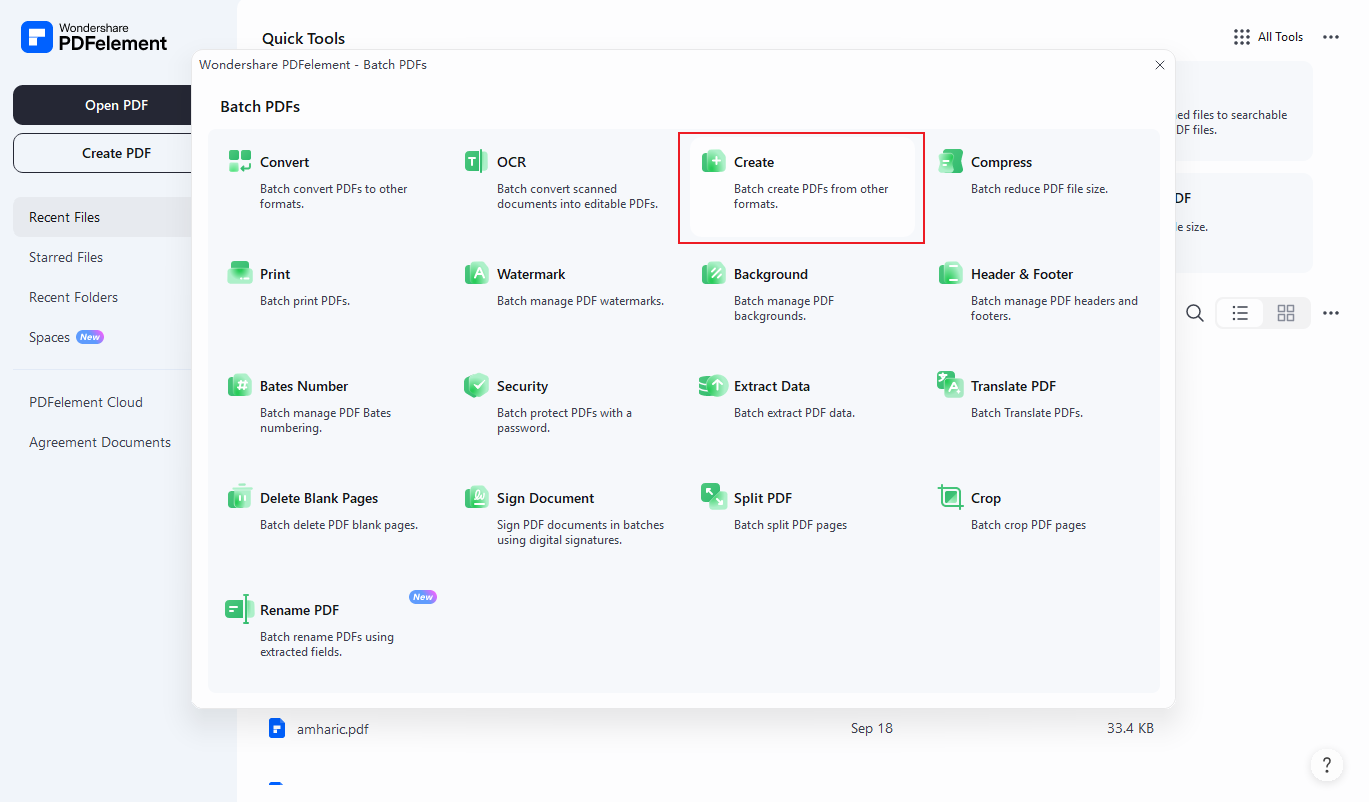Close the Batch PDFs dialog
1369x802 pixels.
[x=1160, y=65]
